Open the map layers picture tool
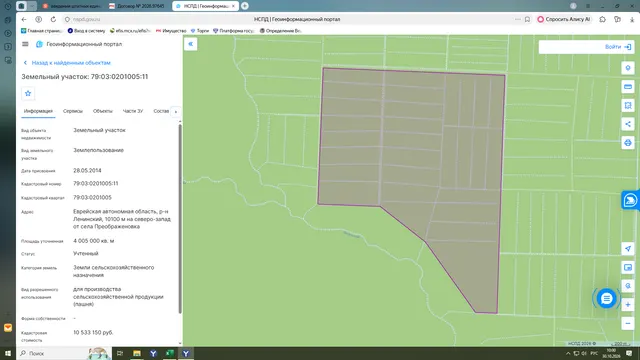The image size is (640, 360). click(x=628, y=267)
